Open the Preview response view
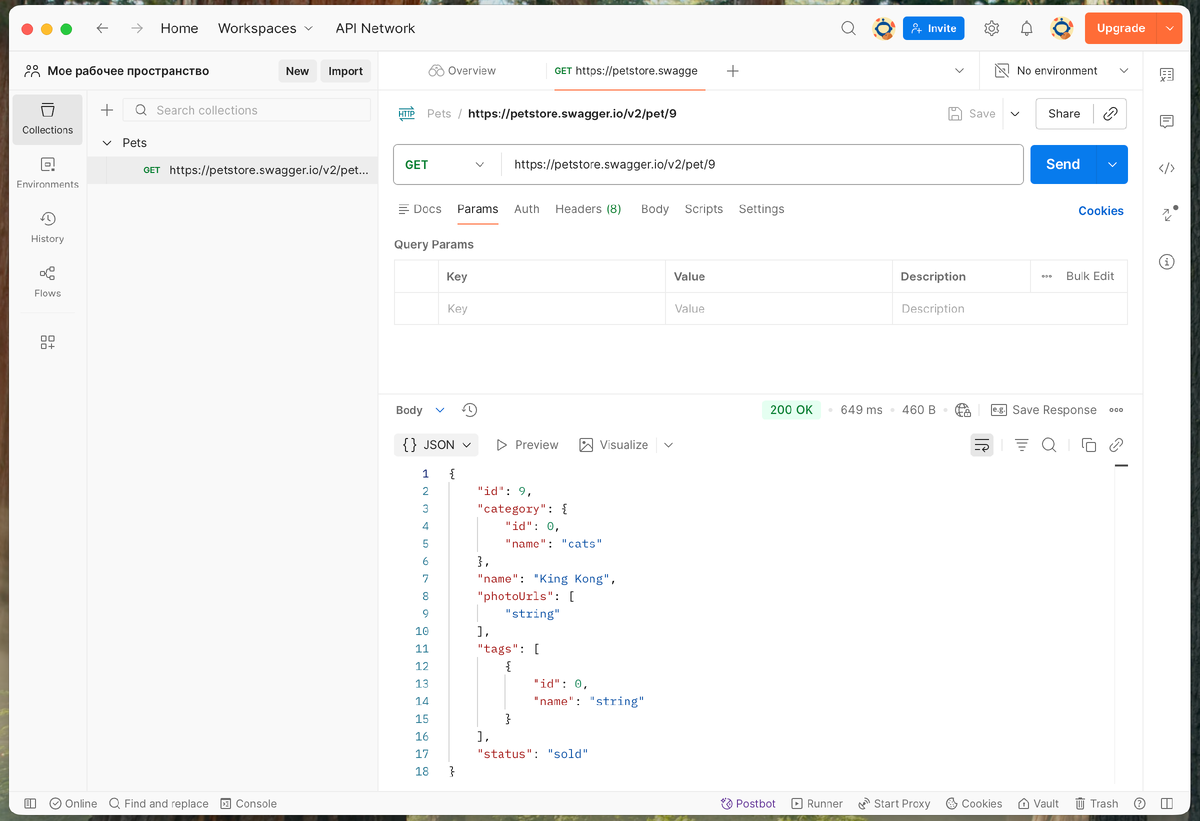The image size is (1200, 821). point(527,445)
